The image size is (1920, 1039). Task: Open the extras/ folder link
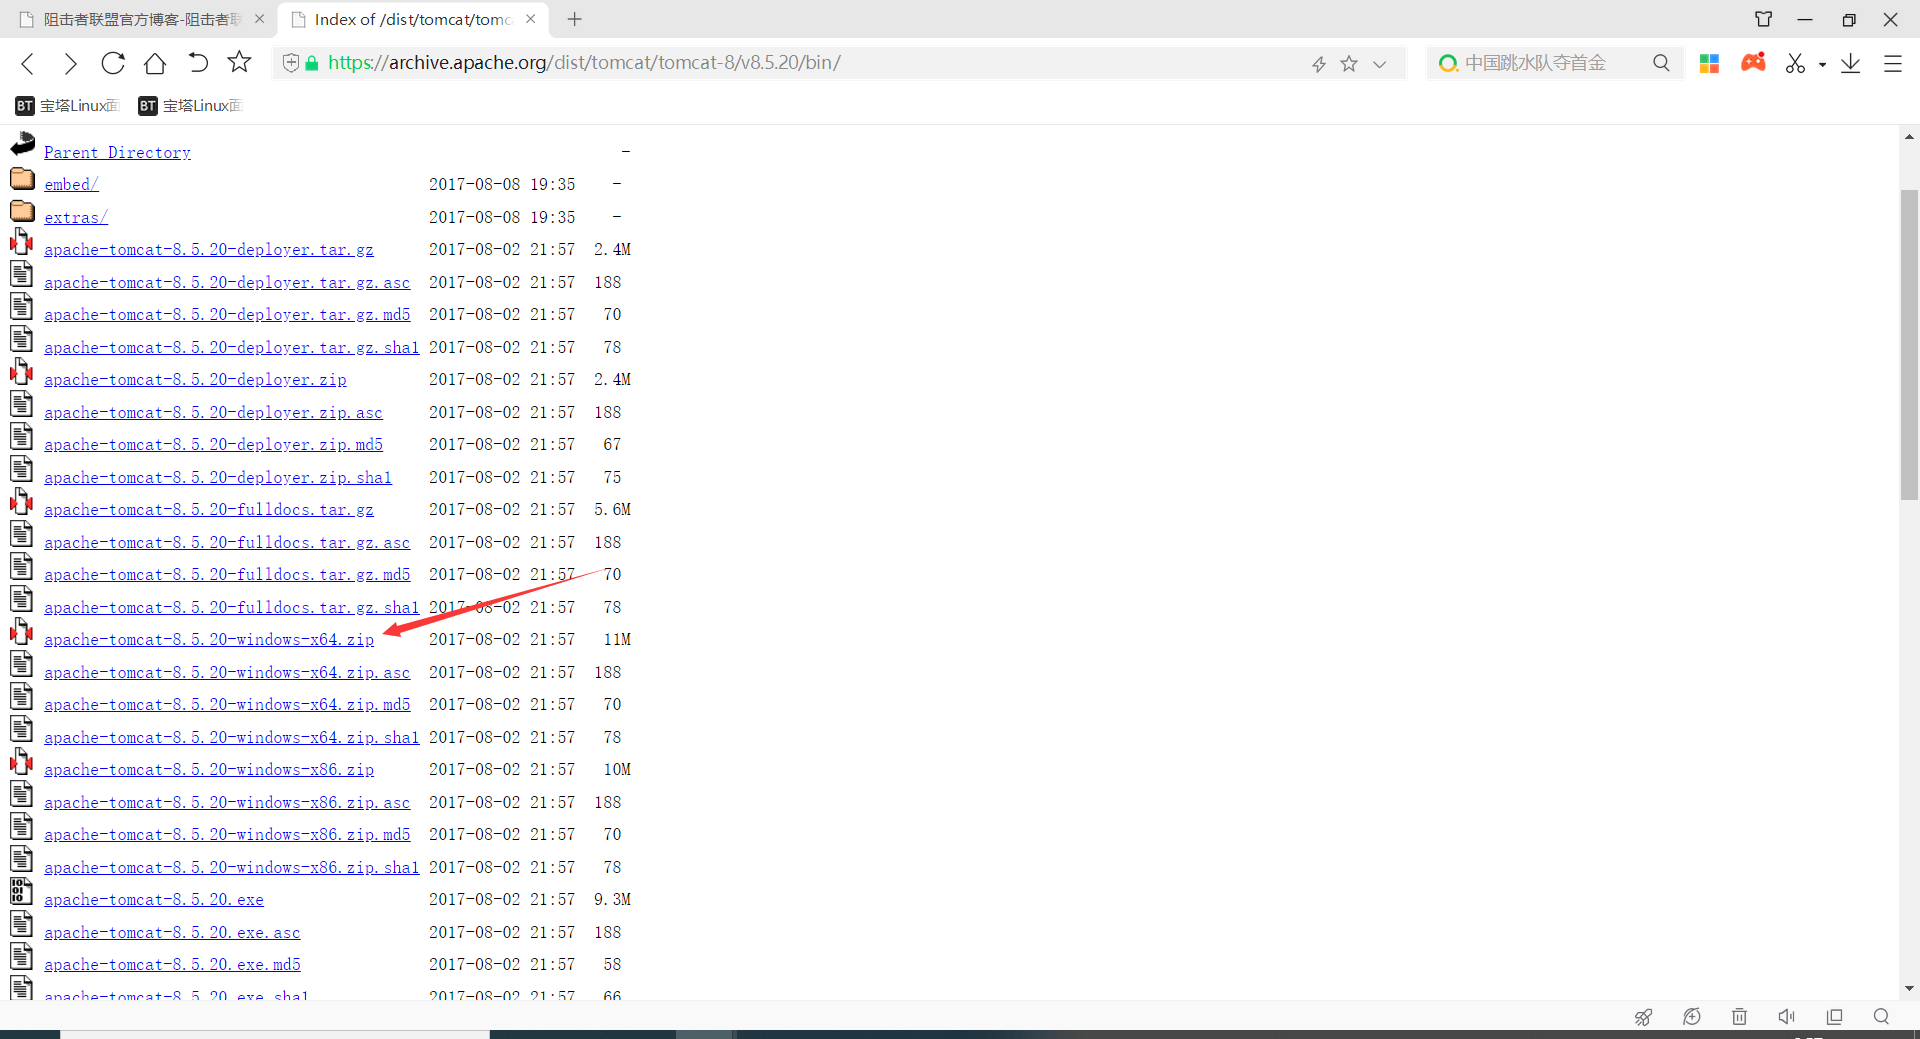click(76, 217)
